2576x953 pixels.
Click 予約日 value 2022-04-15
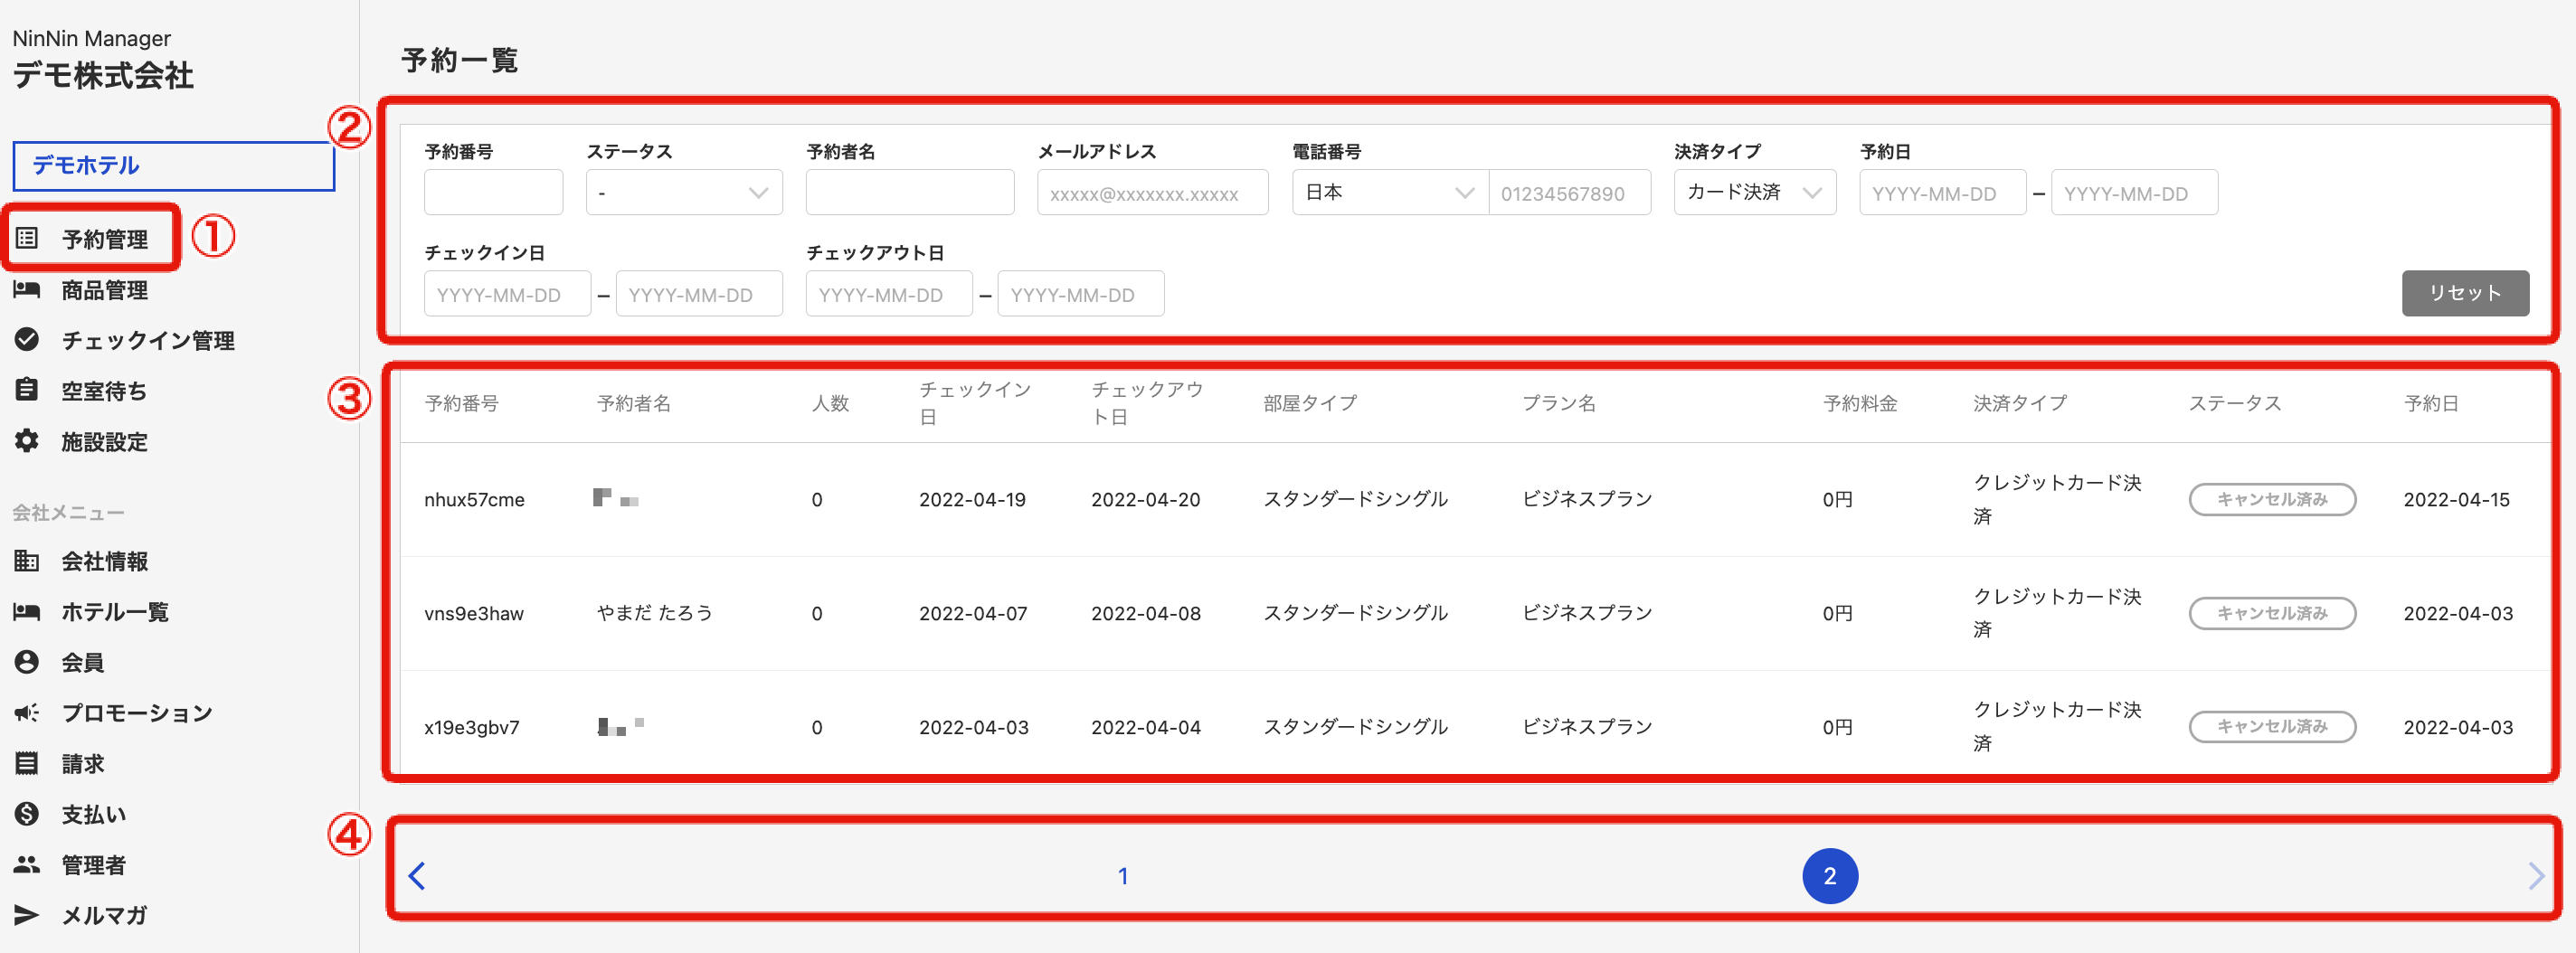2457,499
